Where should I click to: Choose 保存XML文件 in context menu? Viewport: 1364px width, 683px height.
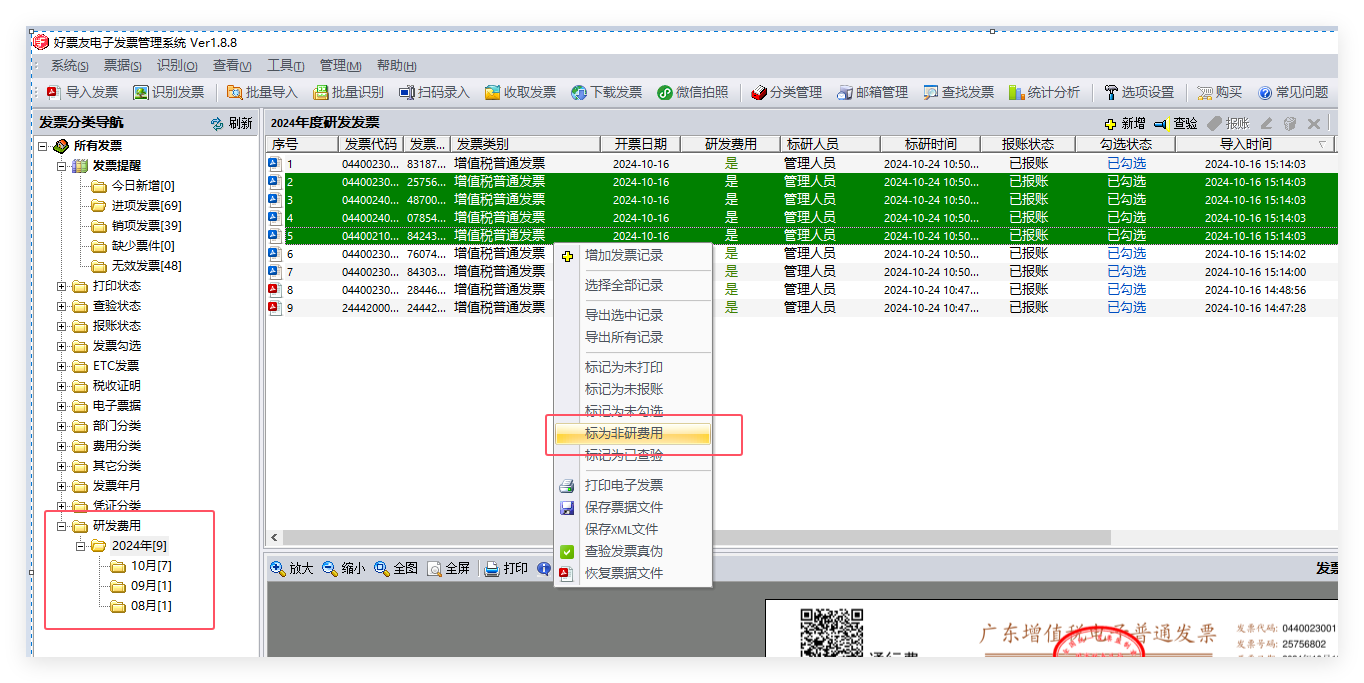pyautogui.click(x=633, y=529)
